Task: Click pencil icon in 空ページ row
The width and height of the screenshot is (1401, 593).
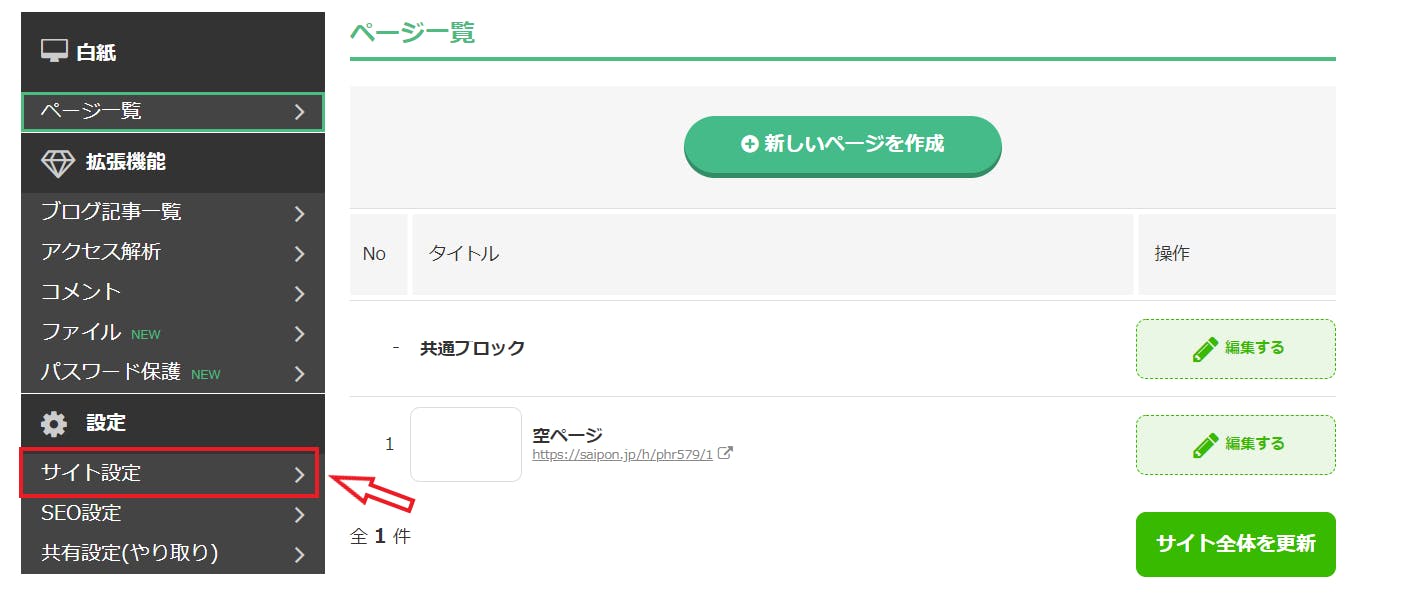Action: [x=1205, y=444]
